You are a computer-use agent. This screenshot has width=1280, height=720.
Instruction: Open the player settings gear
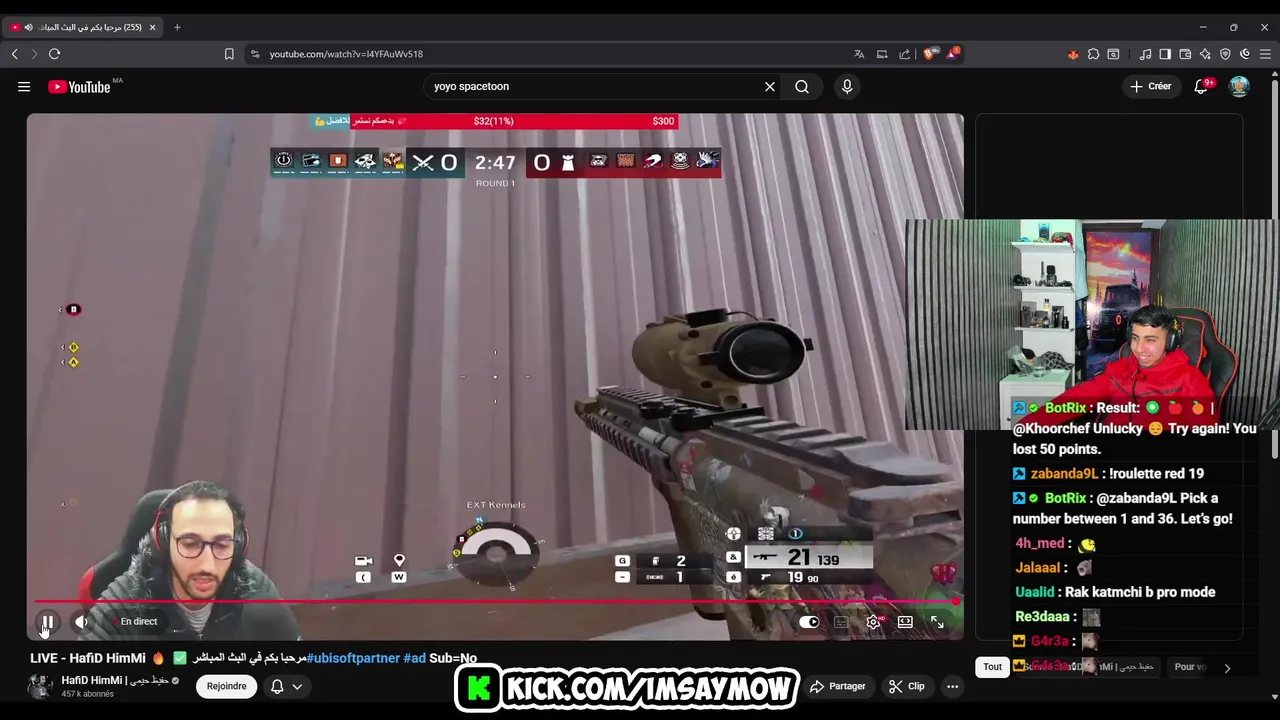tap(873, 622)
